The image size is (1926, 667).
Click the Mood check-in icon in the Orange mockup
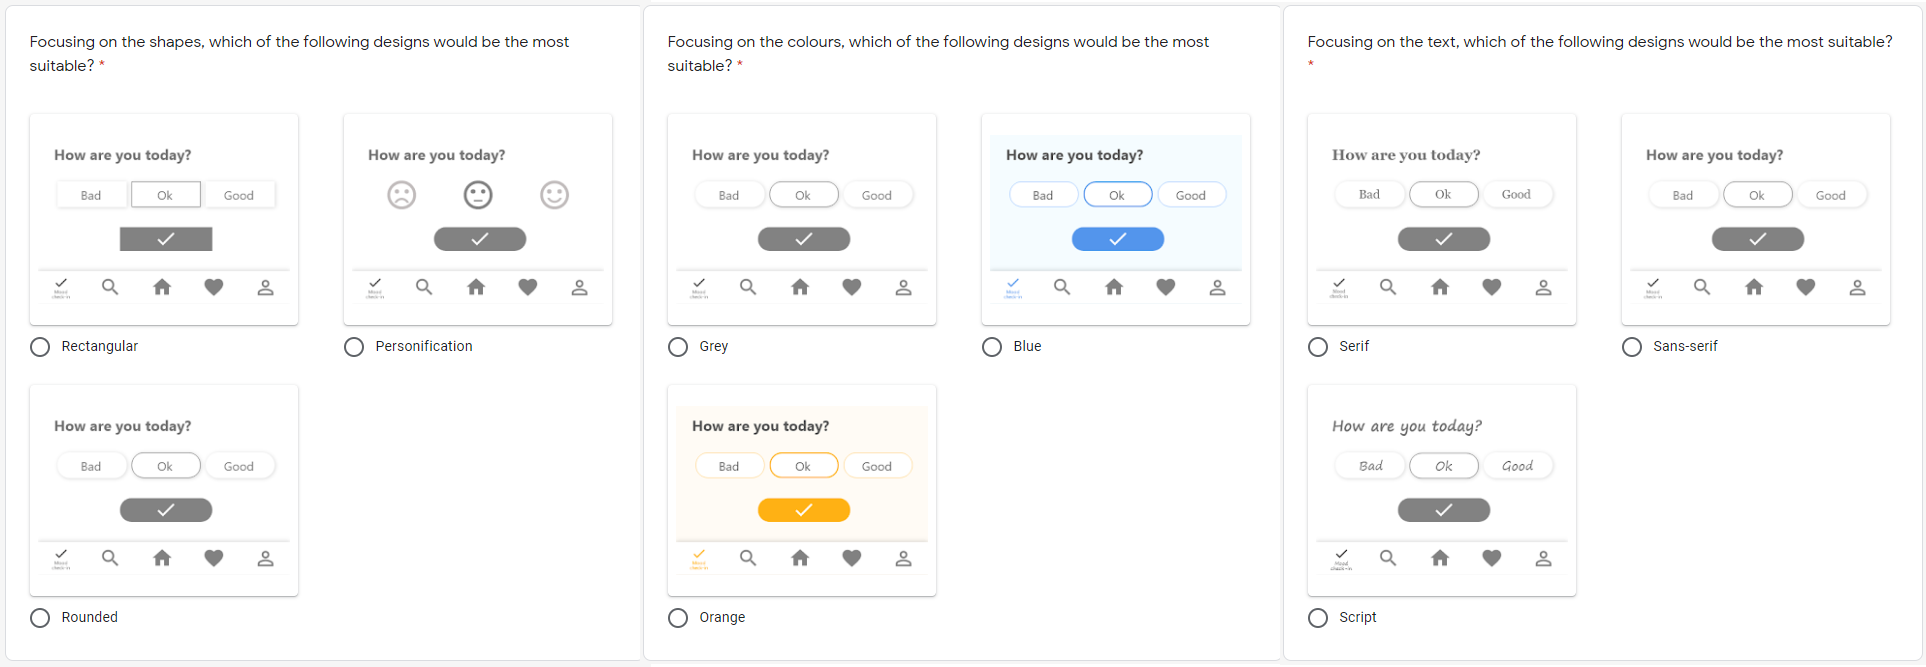pyautogui.click(x=699, y=558)
